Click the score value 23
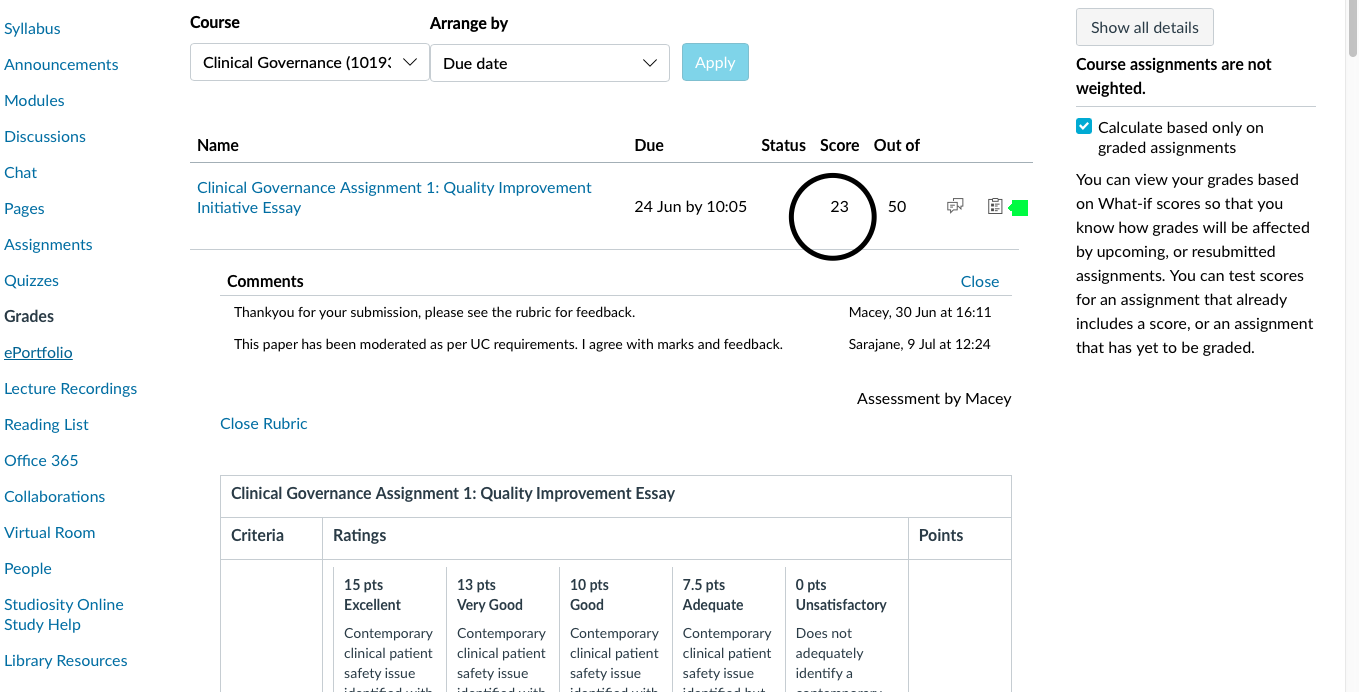 (839, 207)
